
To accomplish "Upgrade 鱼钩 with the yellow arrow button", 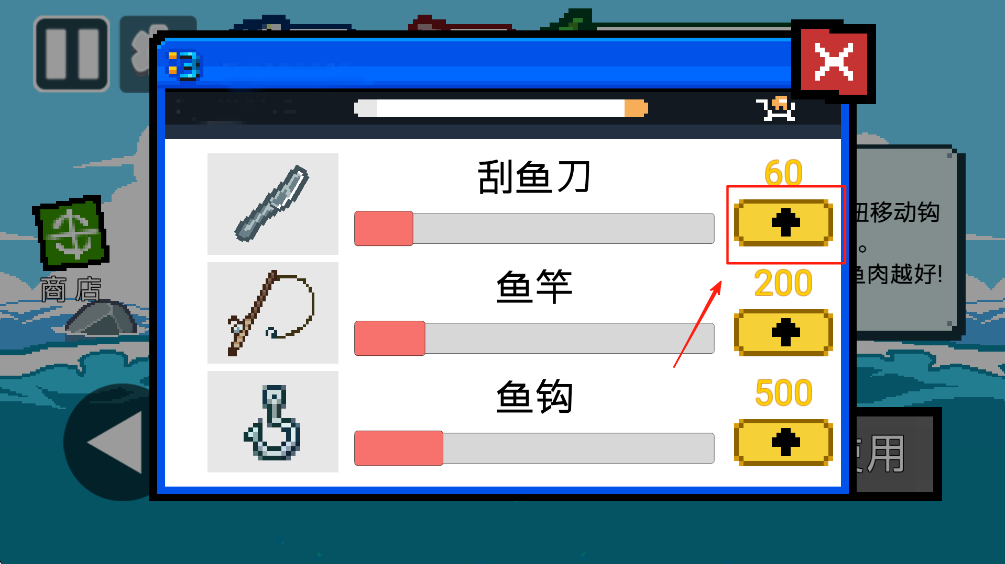I will pyautogui.click(x=783, y=442).
